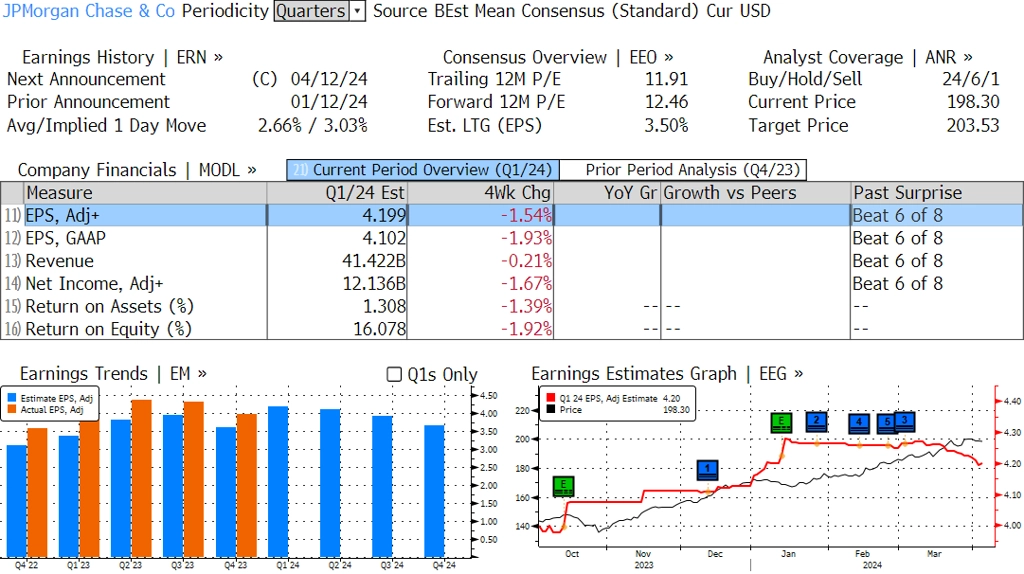Click Forward 12M P/E value 12.46

pyautogui.click(x=667, y=102)
